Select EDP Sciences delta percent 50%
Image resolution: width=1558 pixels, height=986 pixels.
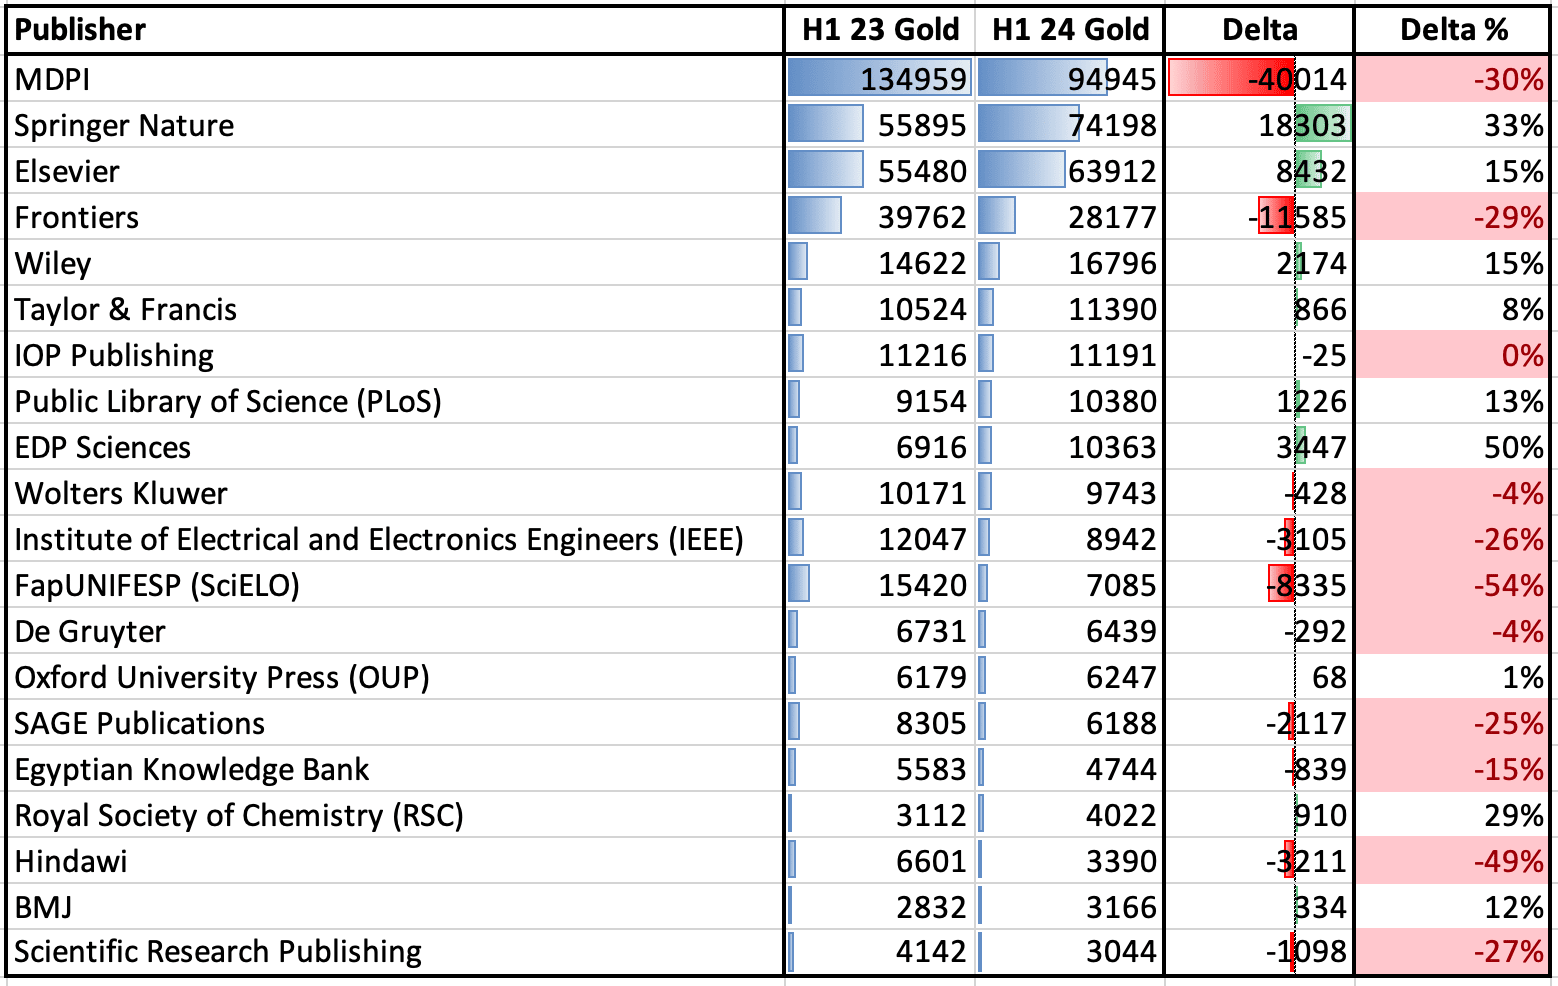pos(1453,446)
